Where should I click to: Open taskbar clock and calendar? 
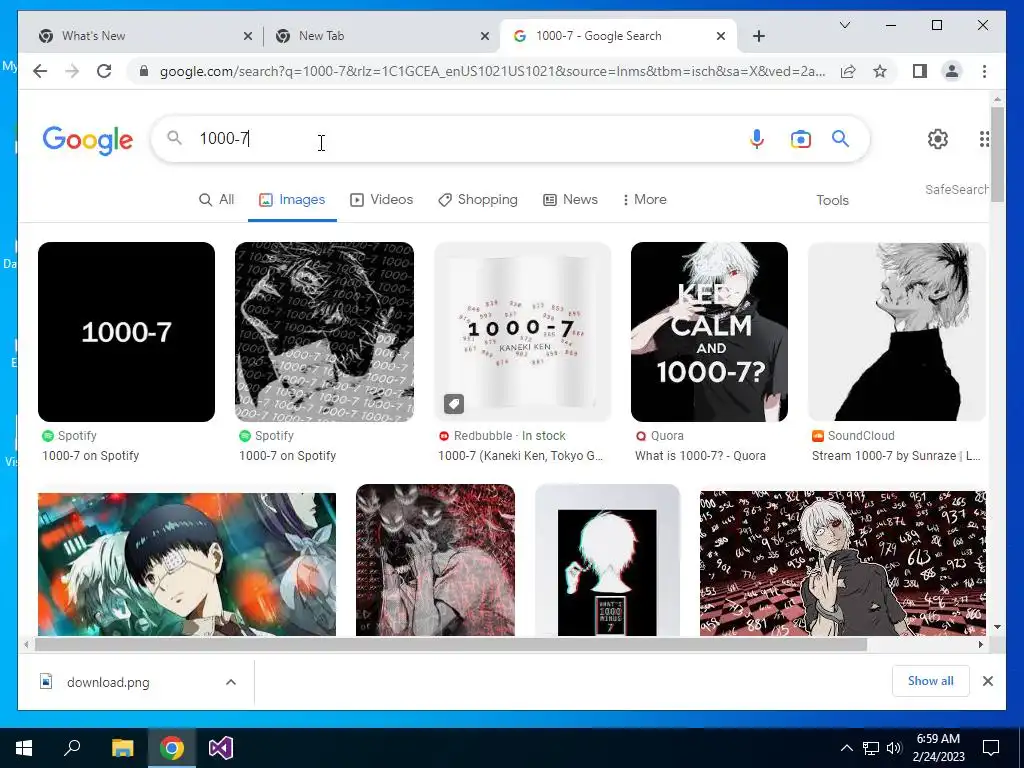tap(938, 748)
